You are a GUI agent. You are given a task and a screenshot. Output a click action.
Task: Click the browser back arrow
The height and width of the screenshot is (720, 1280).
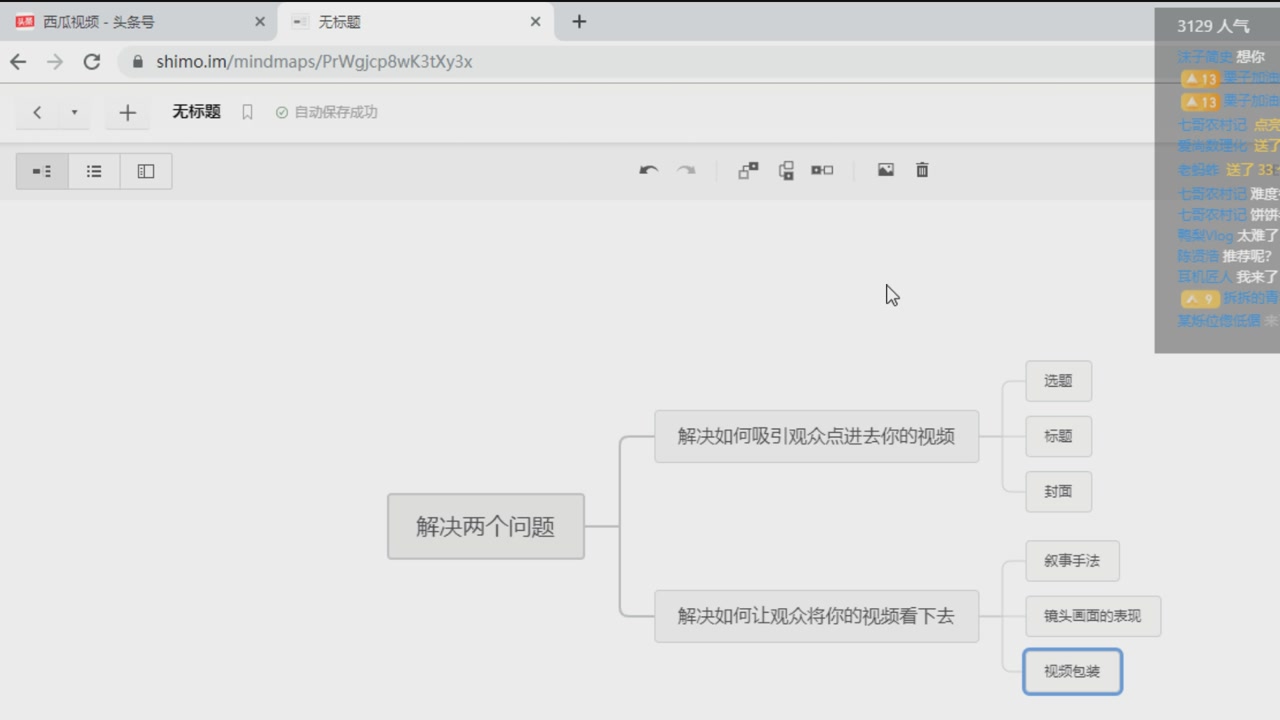[x=18, y=61]
